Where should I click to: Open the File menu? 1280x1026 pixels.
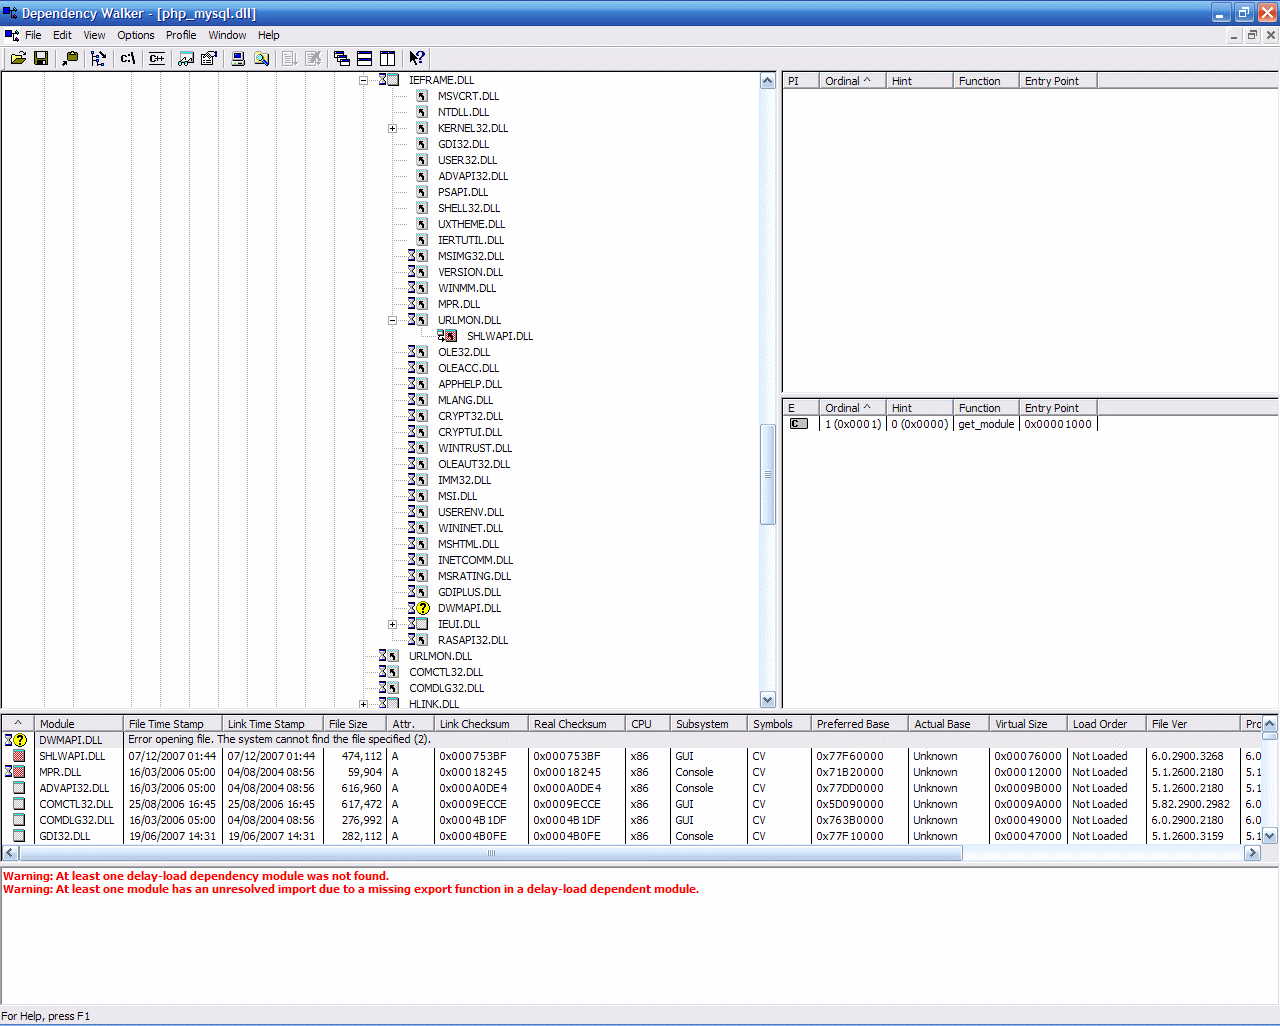pos(33,35)
